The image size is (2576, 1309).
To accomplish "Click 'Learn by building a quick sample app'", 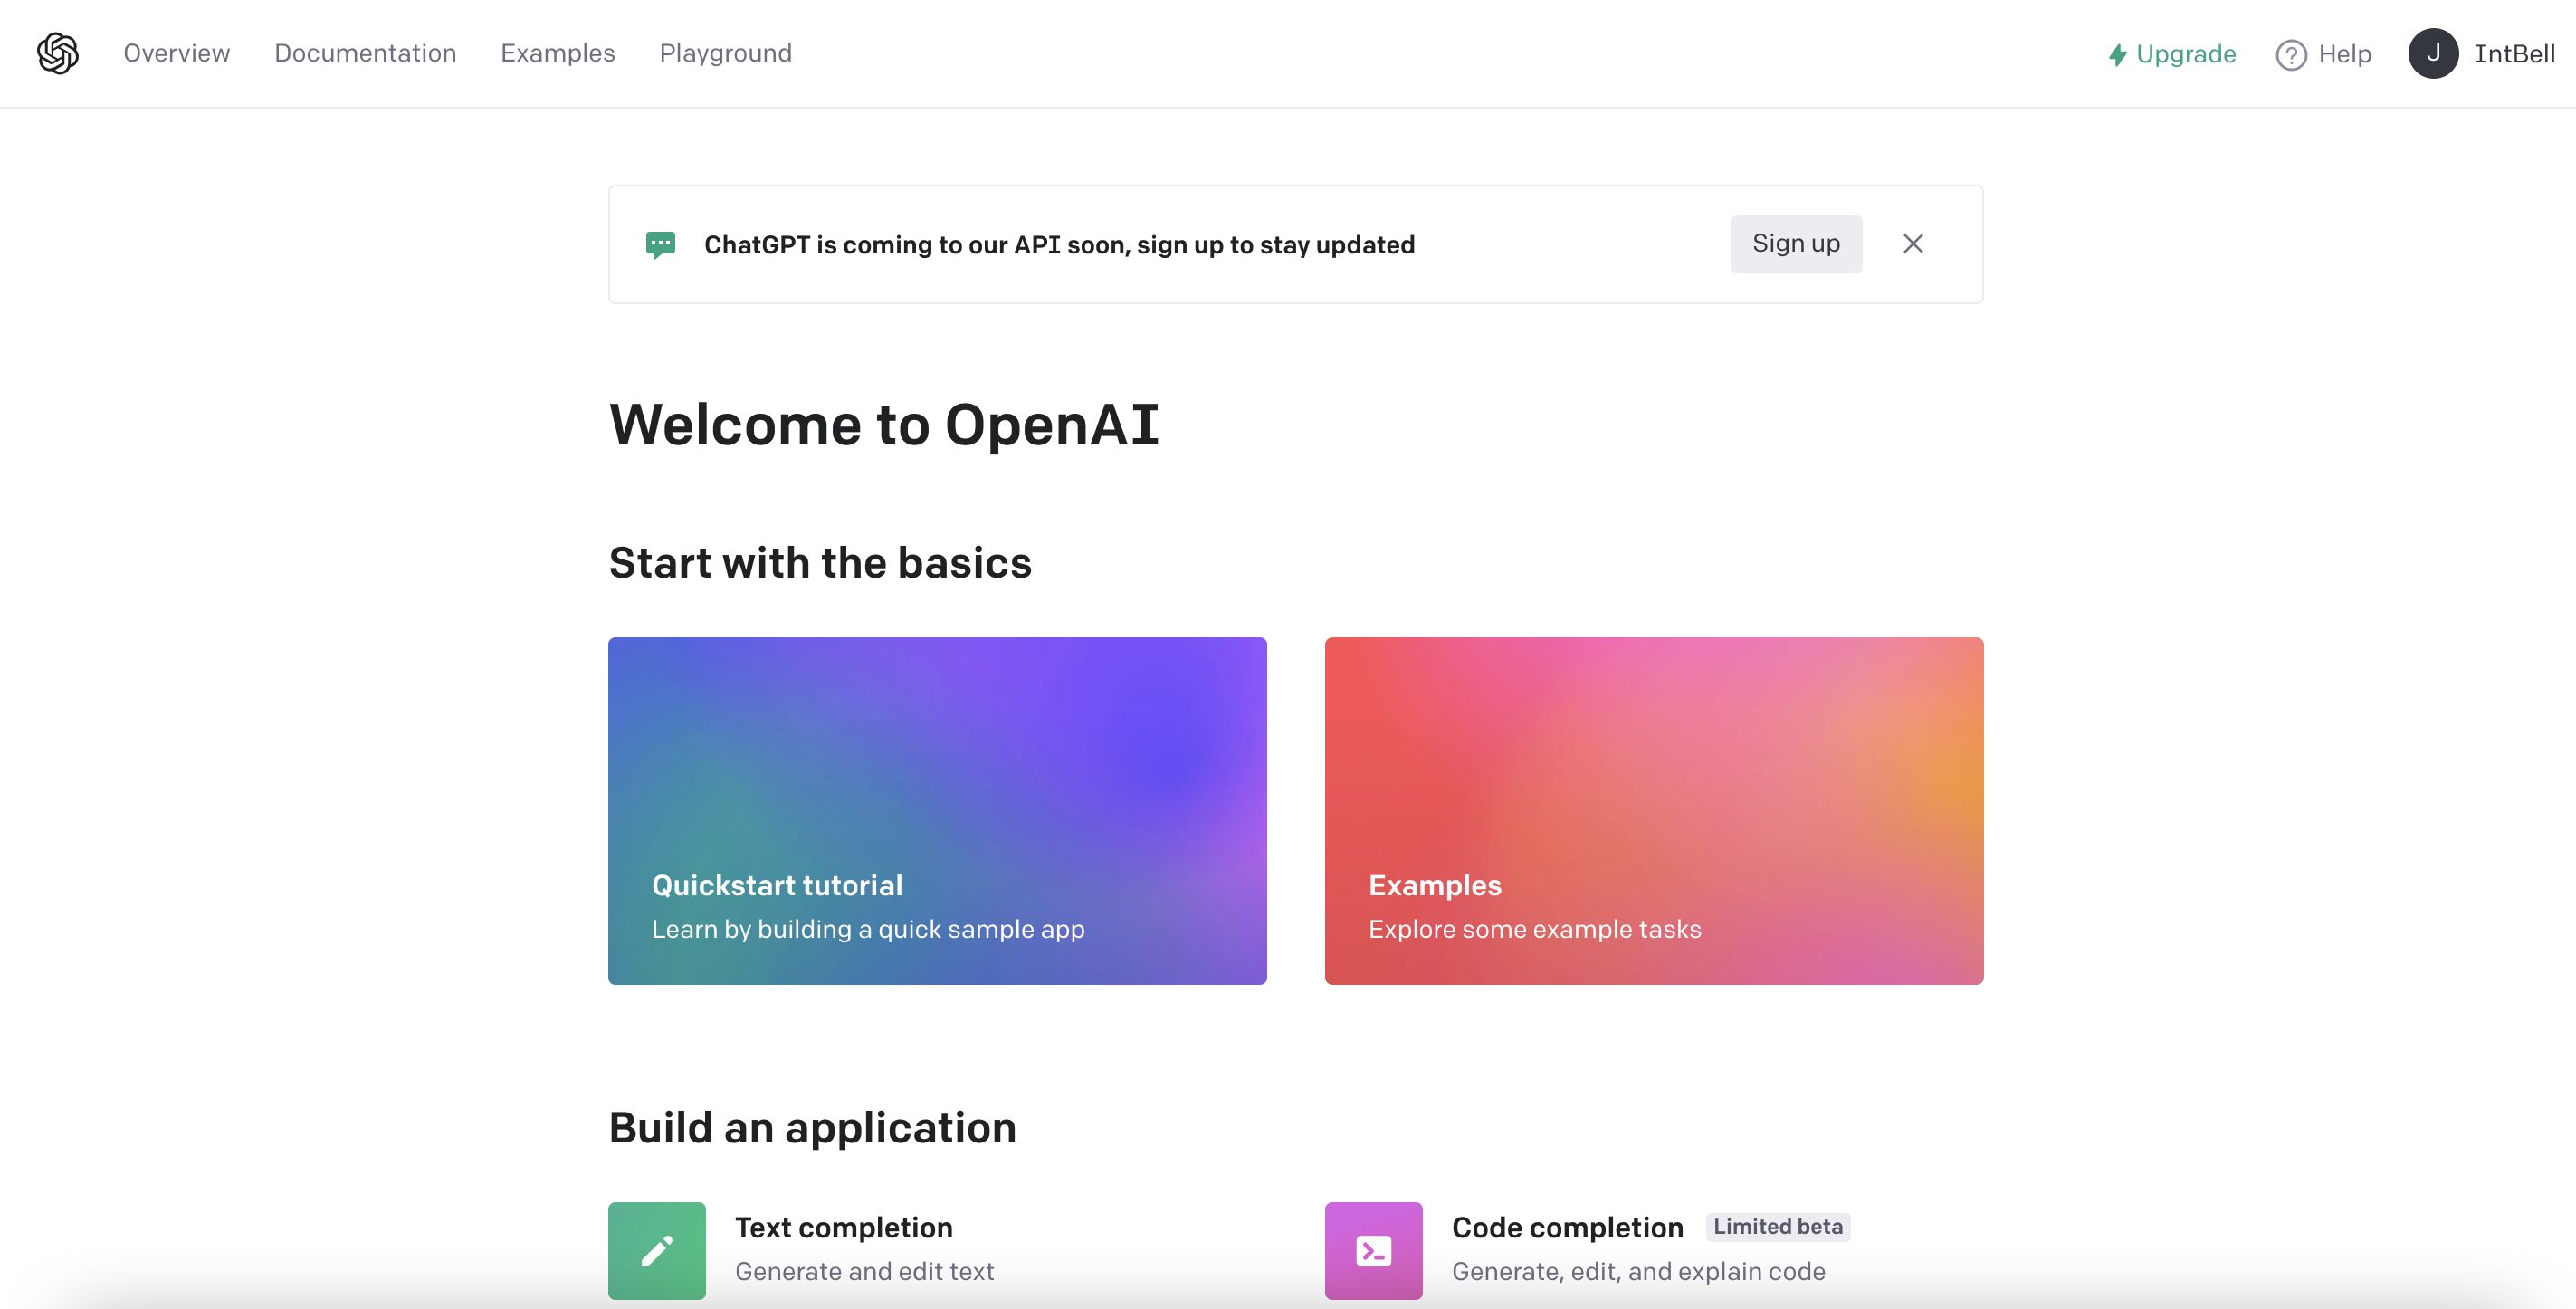I will tap(868, 929).
